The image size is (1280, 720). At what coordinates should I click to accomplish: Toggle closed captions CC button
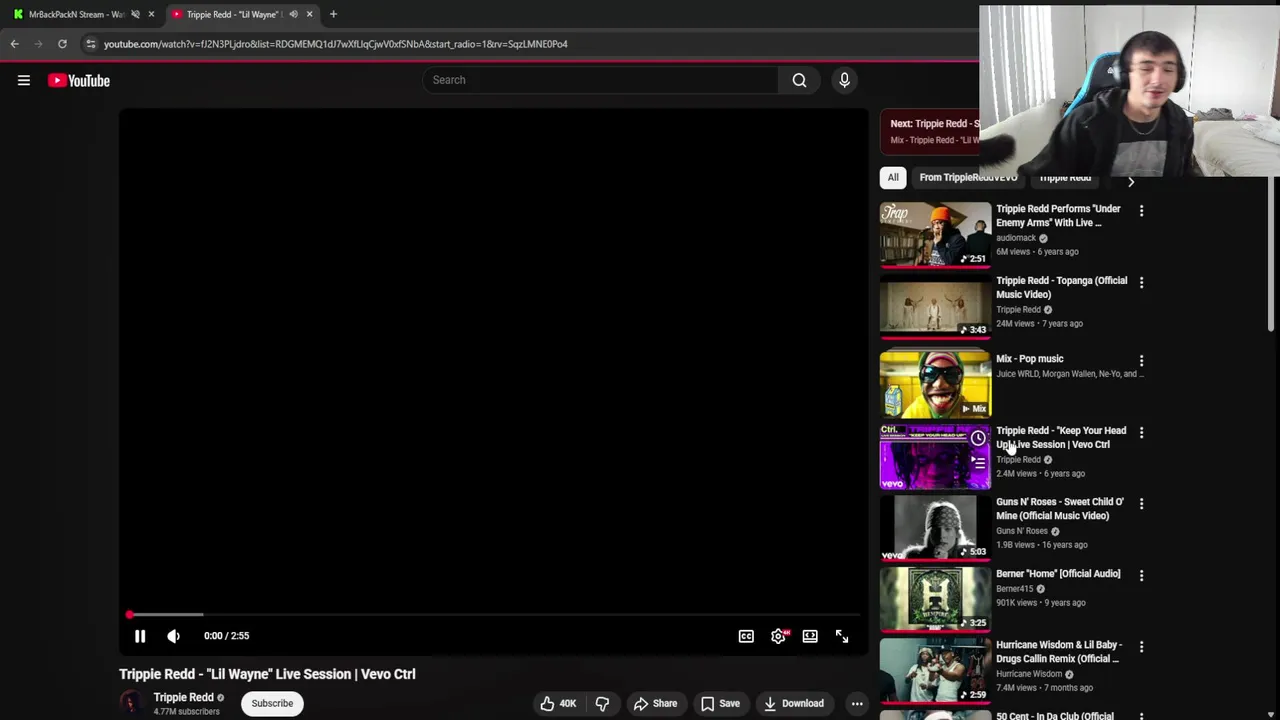click(x=746, y=636)
